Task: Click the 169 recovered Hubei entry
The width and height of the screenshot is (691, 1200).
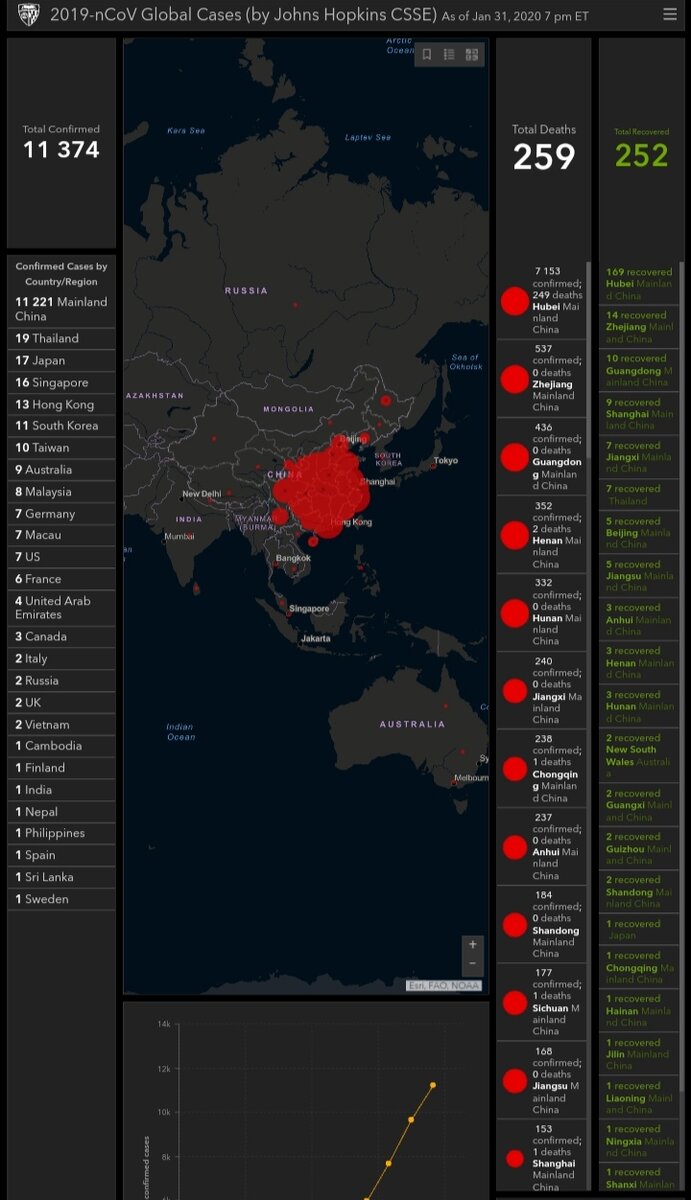Action: pyautogui.click(x=639, y=283)
